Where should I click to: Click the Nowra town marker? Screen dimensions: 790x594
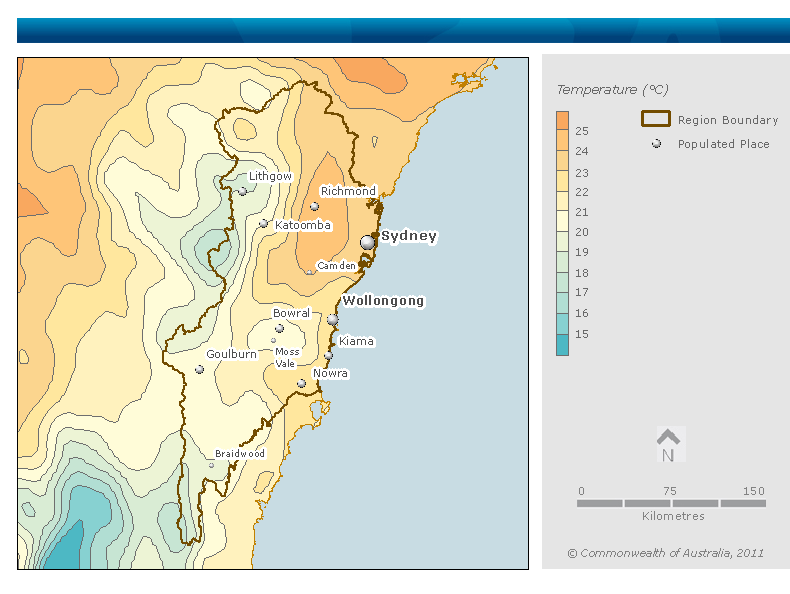pos(301,383)
